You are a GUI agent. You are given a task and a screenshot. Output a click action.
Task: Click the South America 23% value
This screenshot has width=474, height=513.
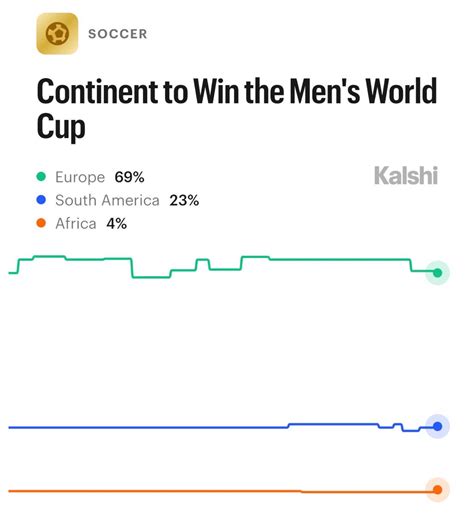coord(184,200)
